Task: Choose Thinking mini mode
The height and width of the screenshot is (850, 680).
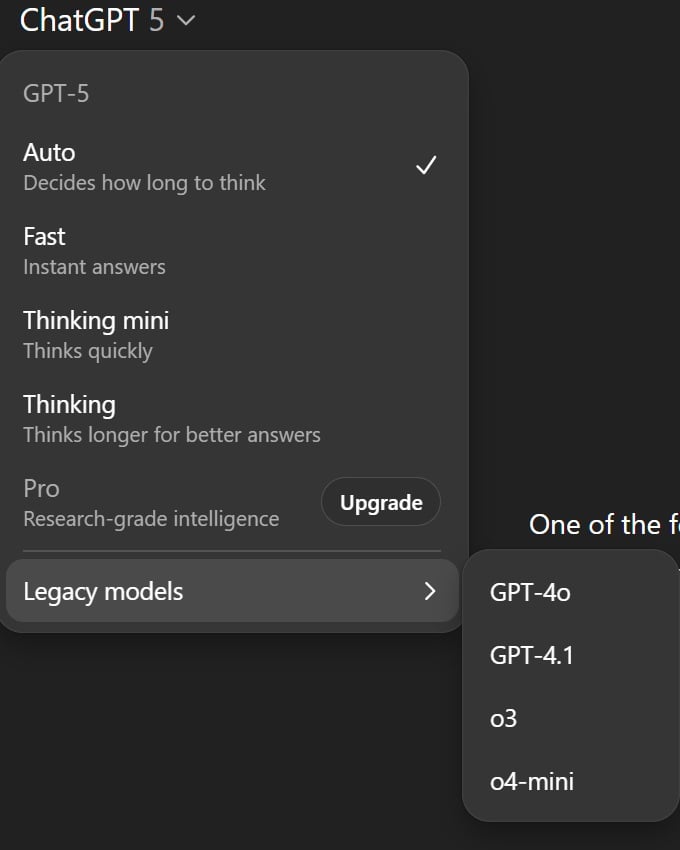Action: tap(95, 321)
